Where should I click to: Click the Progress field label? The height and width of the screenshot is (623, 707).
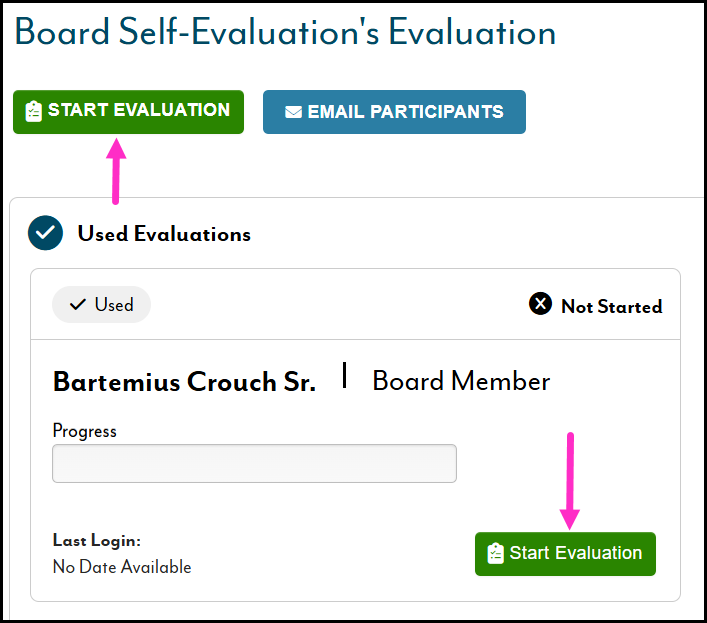[84, 431]
